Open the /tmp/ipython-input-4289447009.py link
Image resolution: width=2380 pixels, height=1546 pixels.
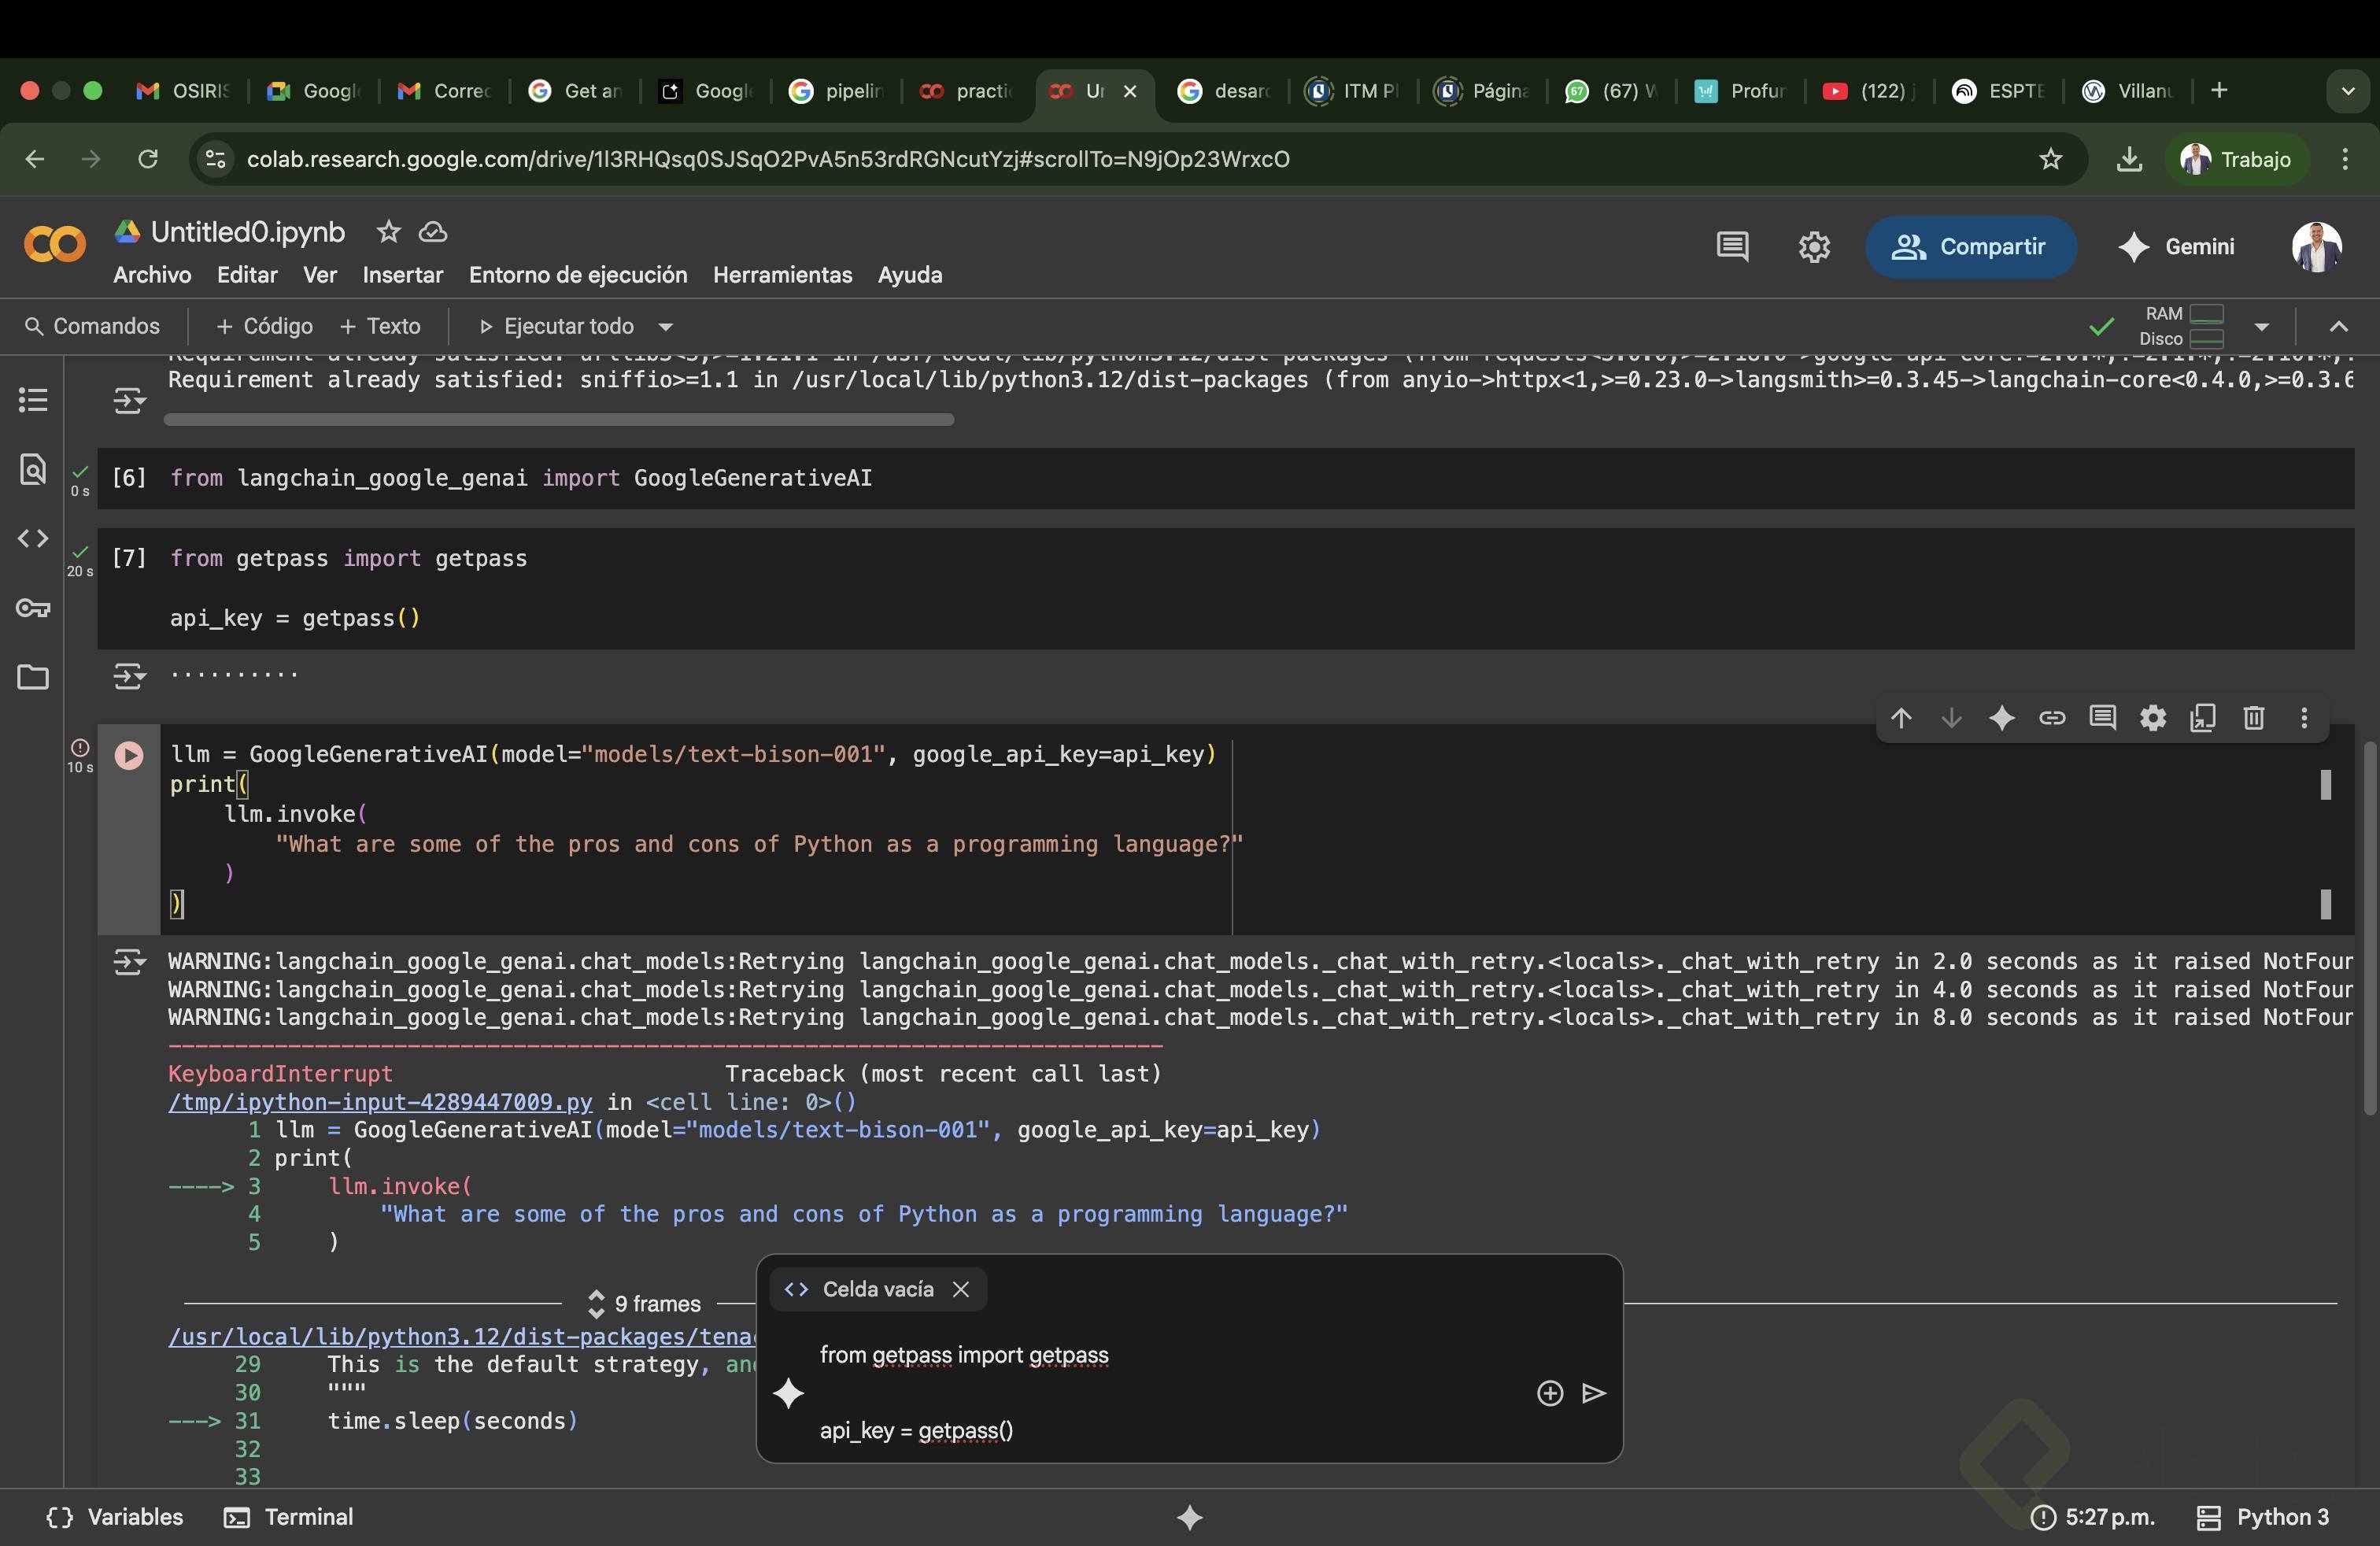coord(380,1102)
